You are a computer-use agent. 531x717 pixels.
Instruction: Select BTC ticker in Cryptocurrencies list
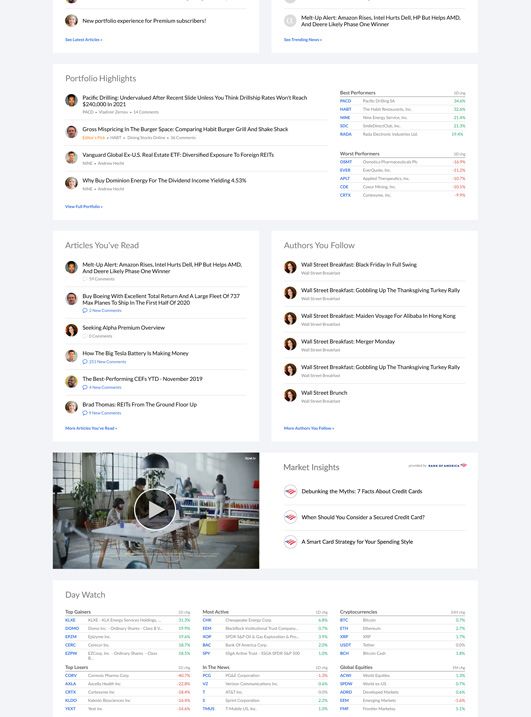(344, 620)
